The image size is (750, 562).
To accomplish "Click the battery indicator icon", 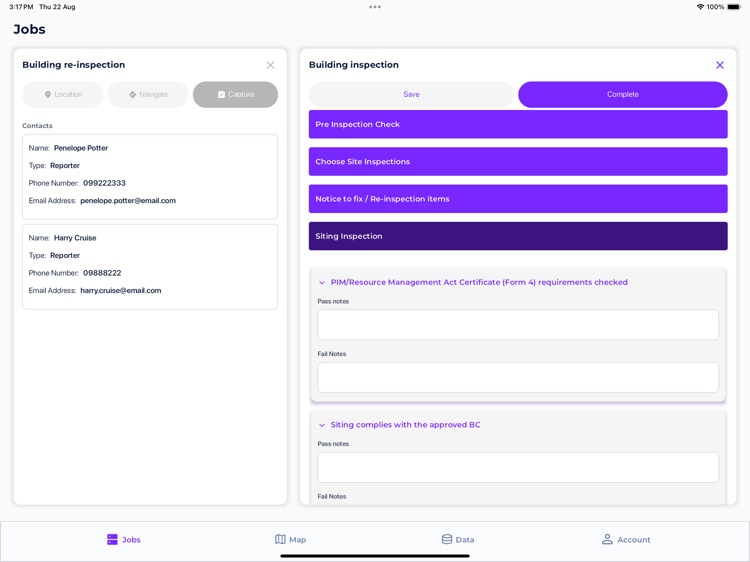I will point(734,7).
